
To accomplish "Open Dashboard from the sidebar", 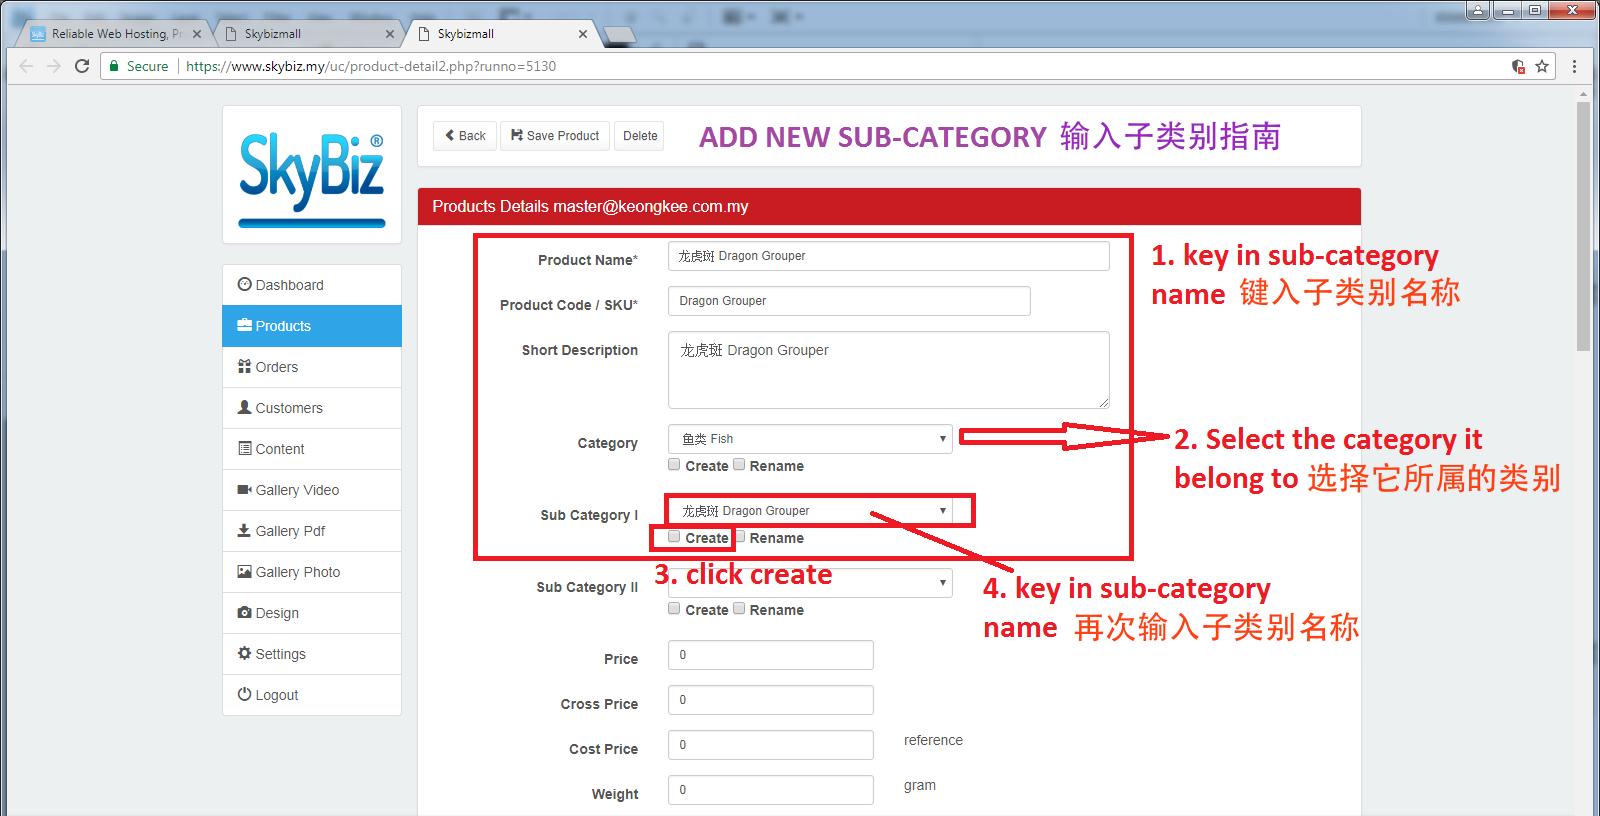I will (312, 285).
